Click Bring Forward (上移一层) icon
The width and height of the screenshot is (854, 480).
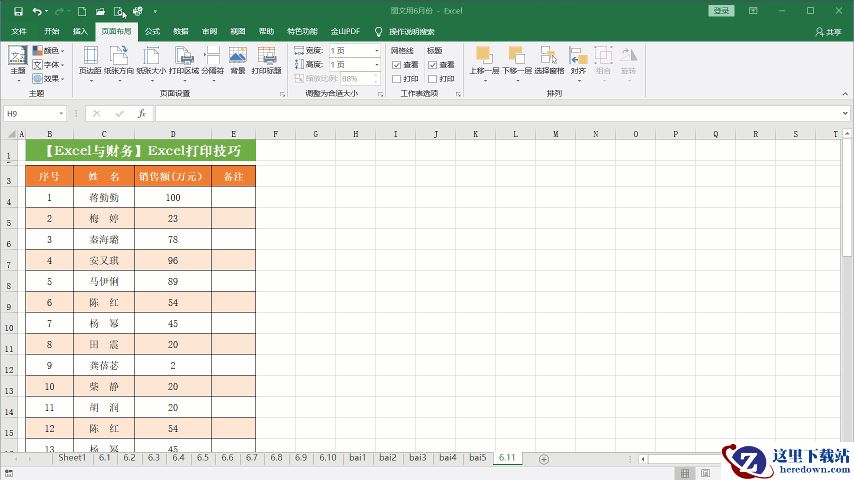tap(484, 64)
